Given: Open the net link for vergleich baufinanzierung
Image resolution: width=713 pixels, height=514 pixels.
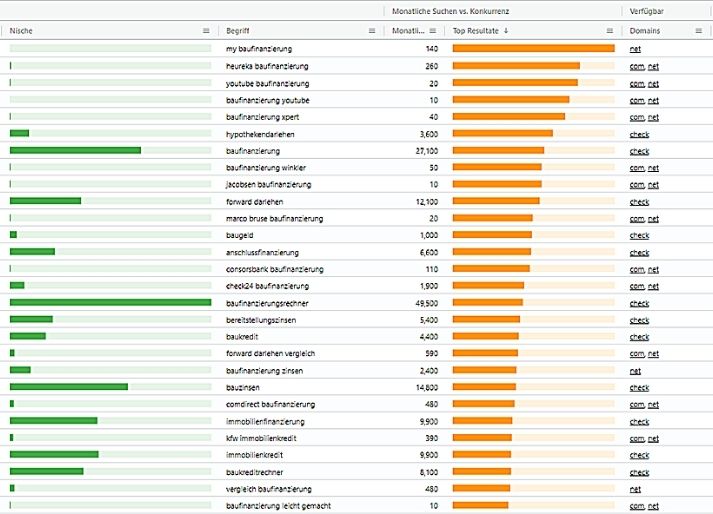Looking at the screenshot, I should (x=635, y=490).
